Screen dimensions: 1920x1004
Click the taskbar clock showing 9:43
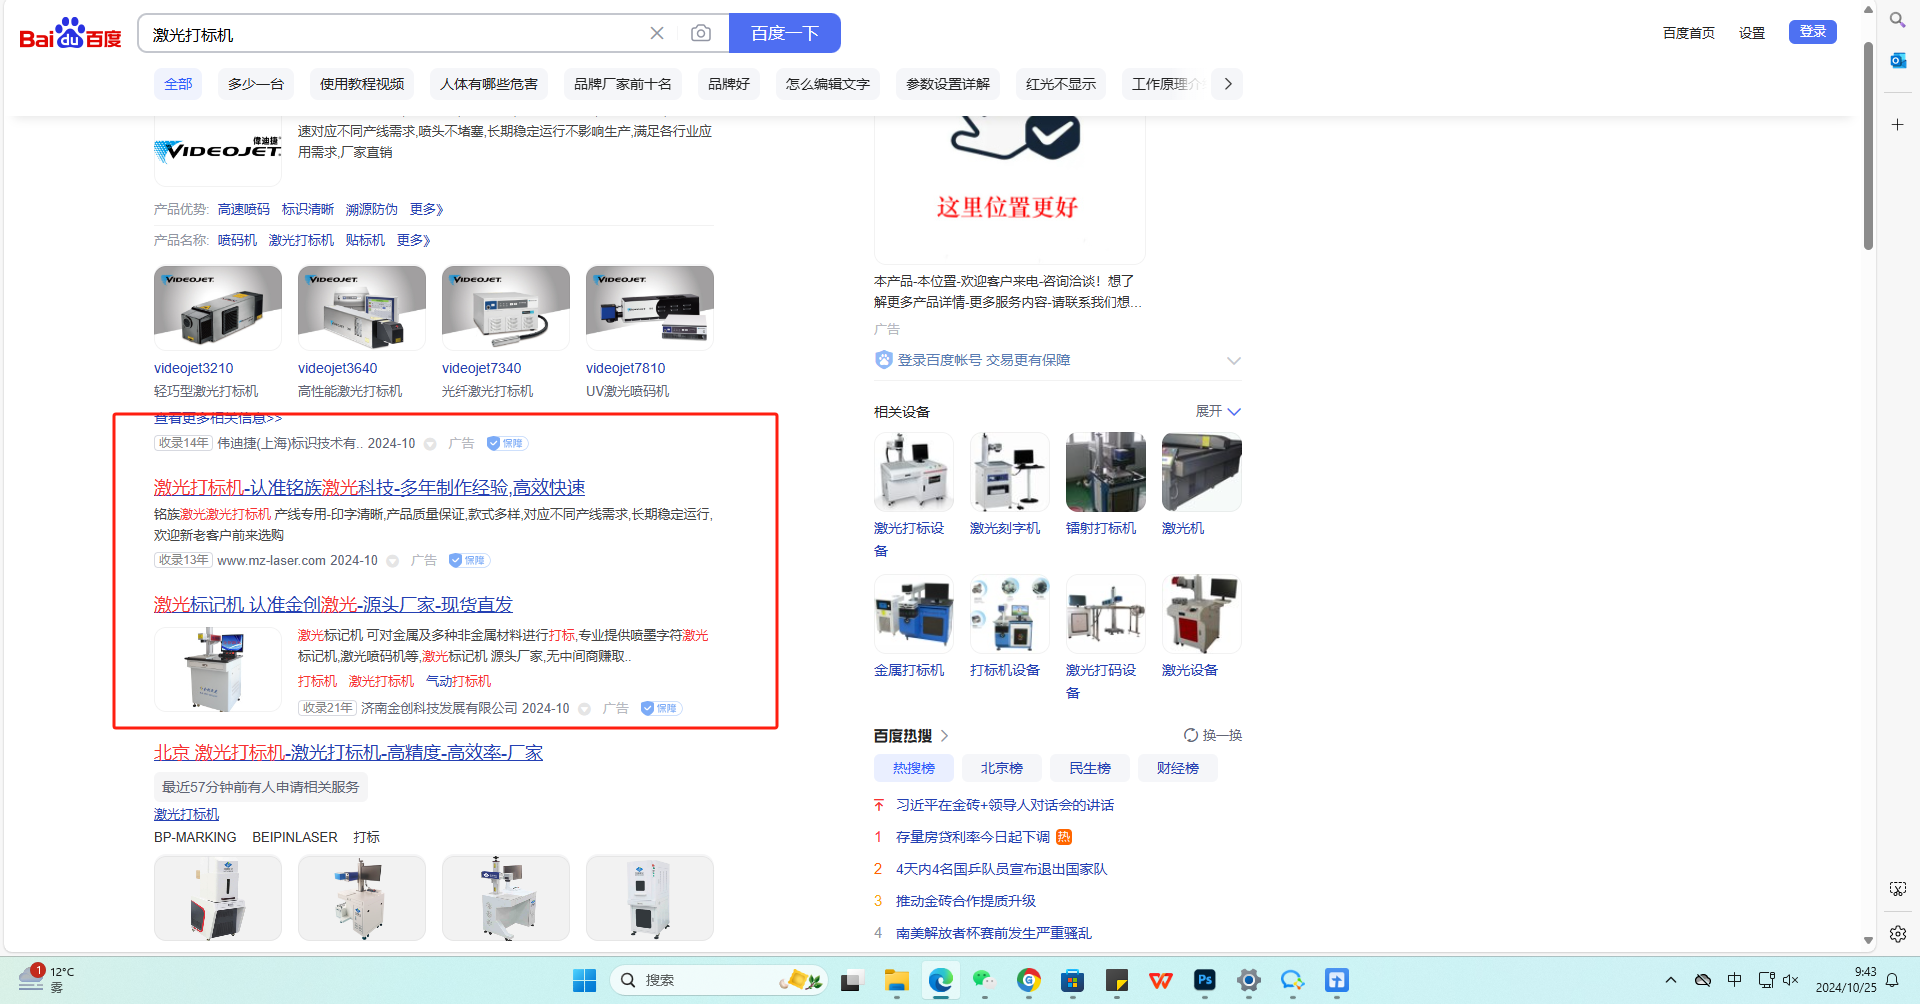(1846, 980)
